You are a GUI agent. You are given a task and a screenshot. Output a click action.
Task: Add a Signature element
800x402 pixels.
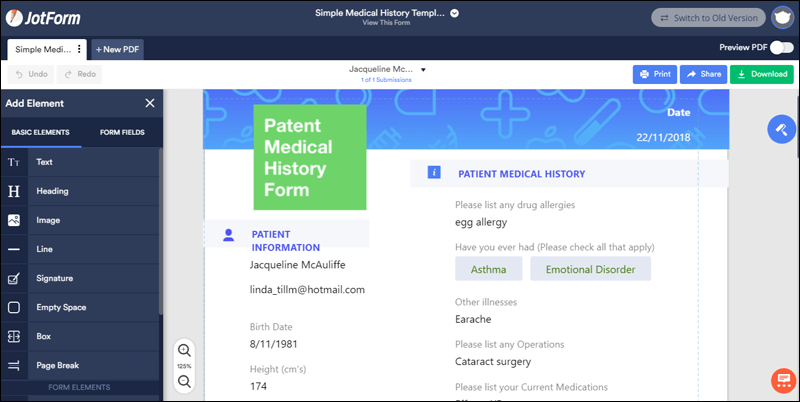coord(55,278)
